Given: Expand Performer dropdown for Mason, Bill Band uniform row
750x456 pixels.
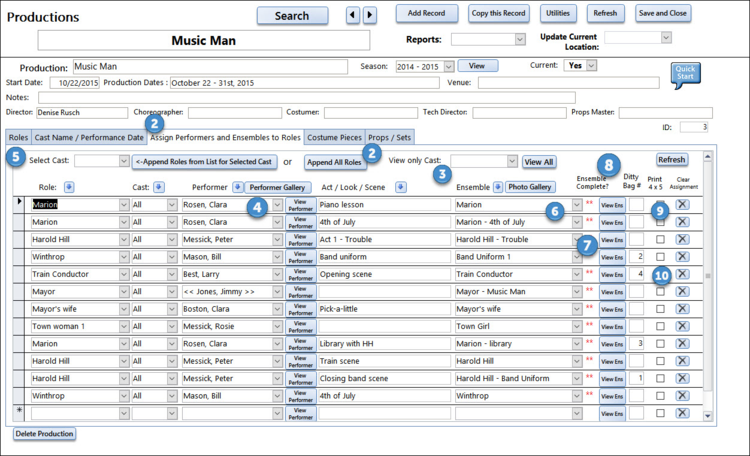Looking at the screenshot, I should point(277,256).
